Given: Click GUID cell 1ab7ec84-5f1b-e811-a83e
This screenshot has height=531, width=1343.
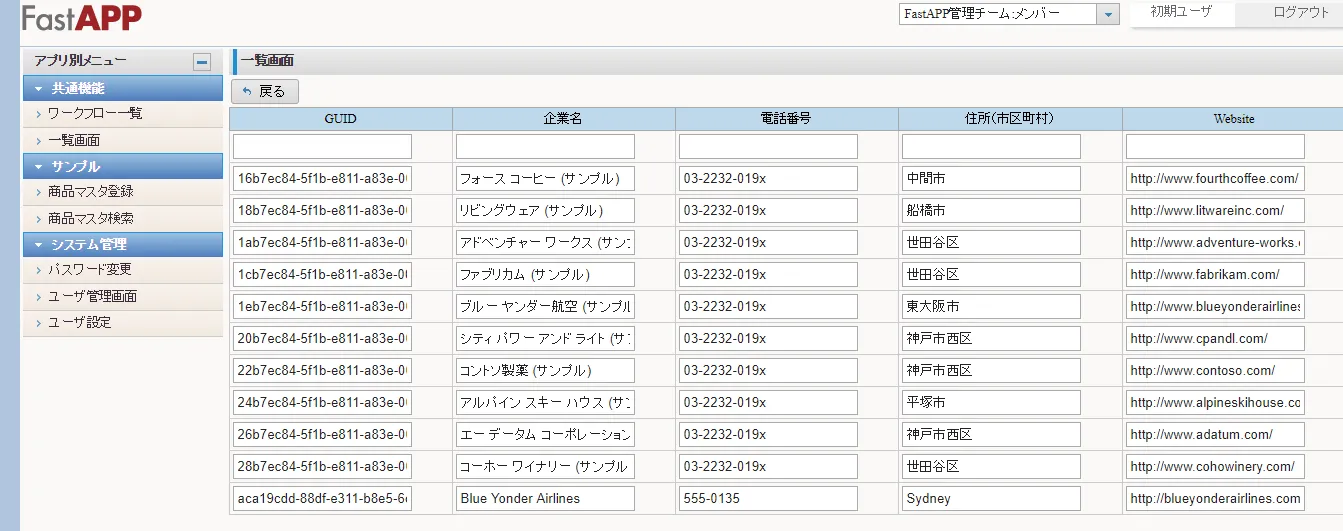Looking at the screenshot, I should [x=322, y=243].
